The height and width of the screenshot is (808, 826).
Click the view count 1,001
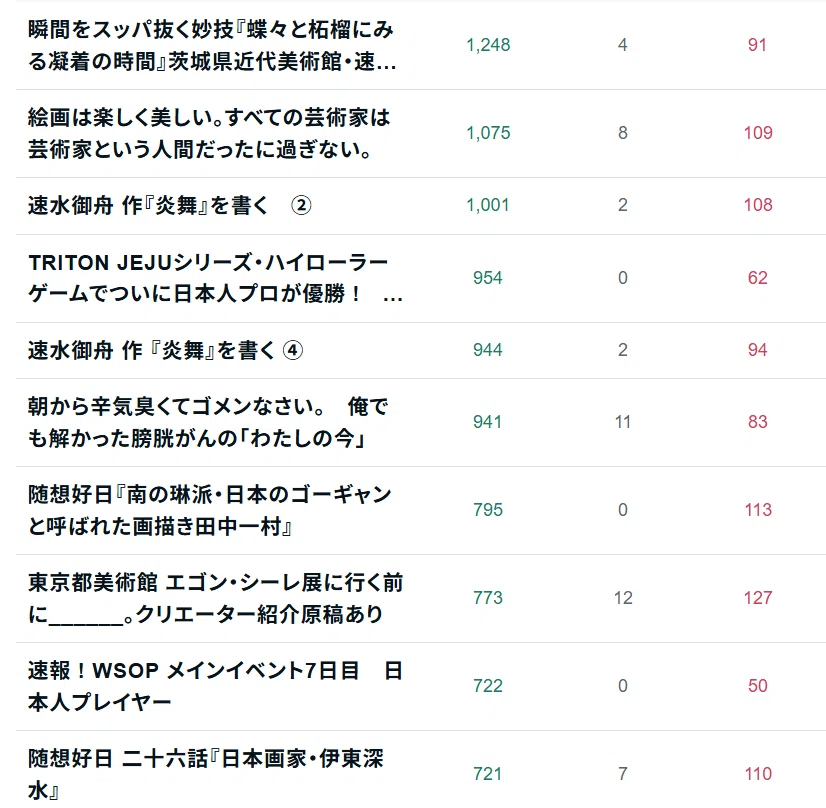(488, 205)
